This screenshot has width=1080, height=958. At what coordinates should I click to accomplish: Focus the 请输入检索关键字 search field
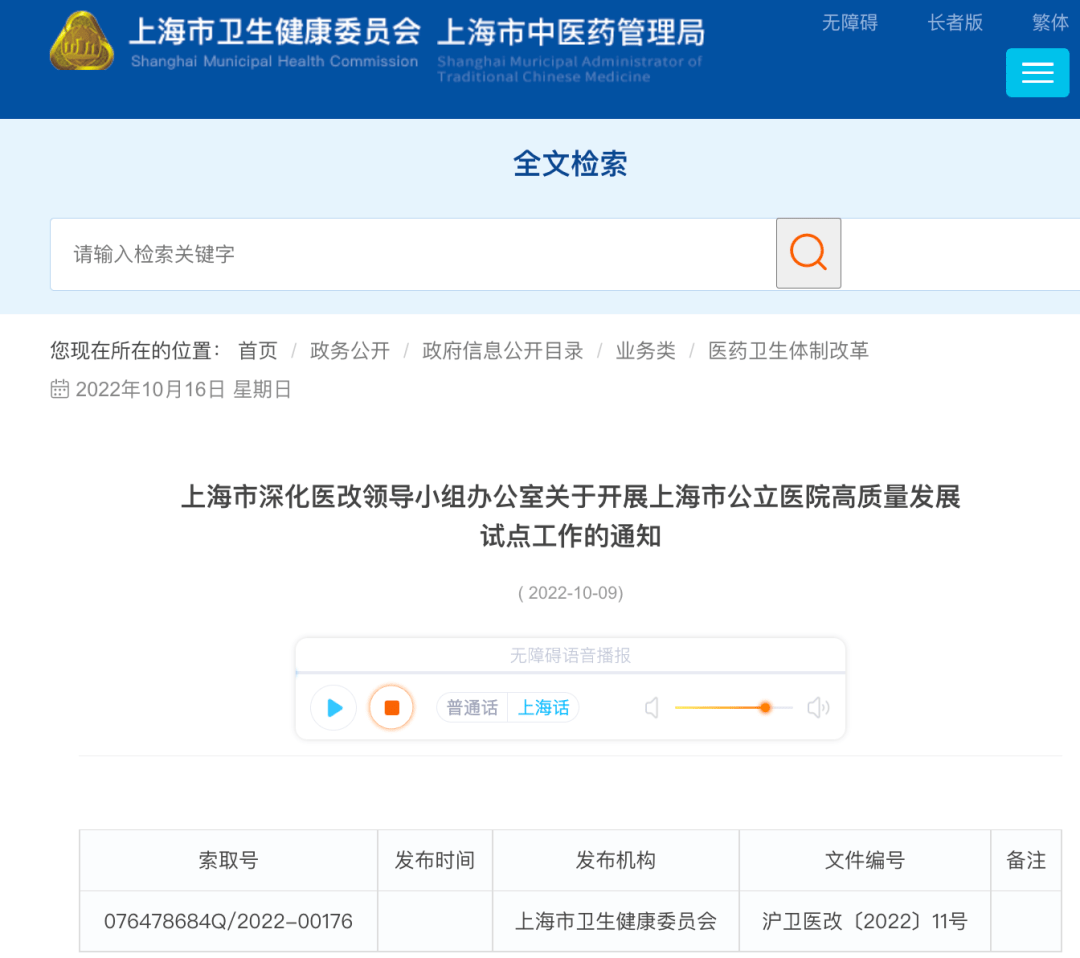pos(413,254)
